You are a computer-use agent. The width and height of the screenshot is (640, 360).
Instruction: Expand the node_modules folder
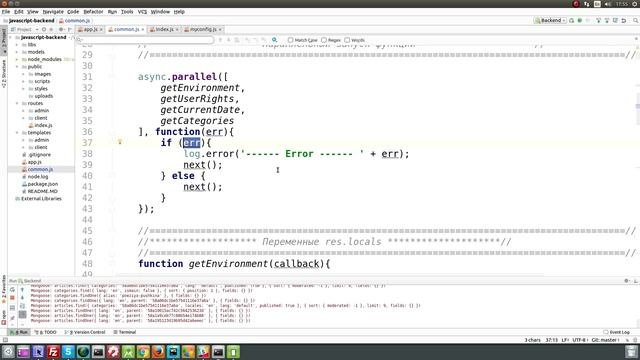click(18, 59)
